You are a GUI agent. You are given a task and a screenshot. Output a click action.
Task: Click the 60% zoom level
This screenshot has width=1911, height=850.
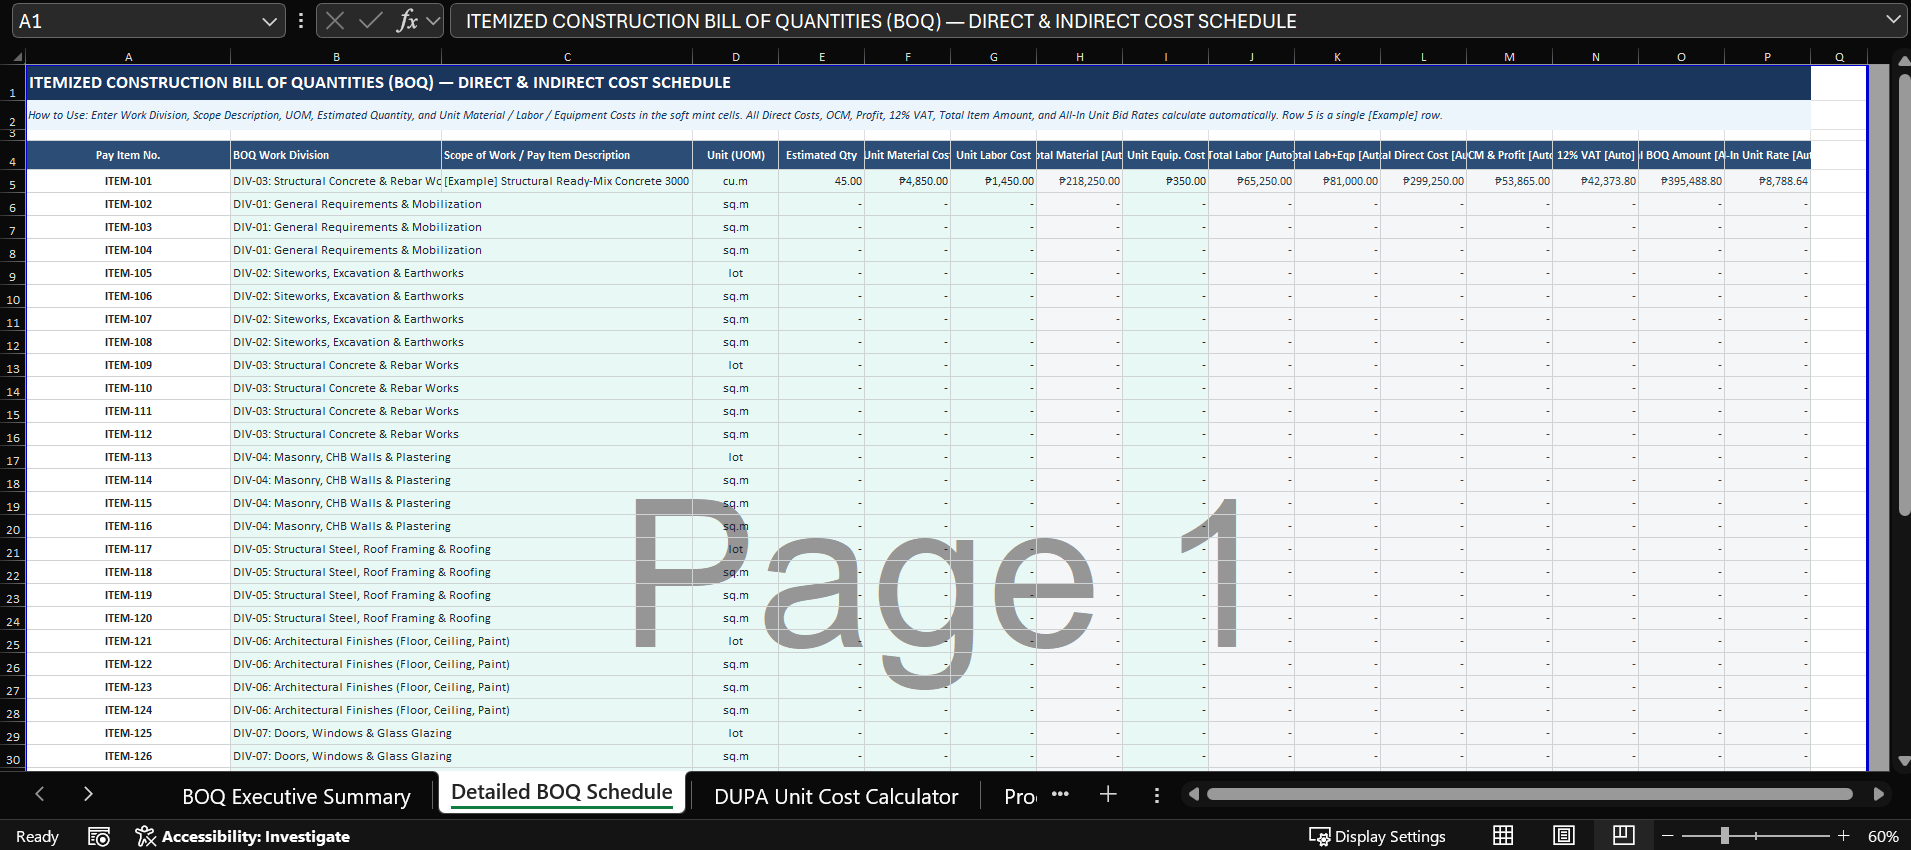(1883, 836)
